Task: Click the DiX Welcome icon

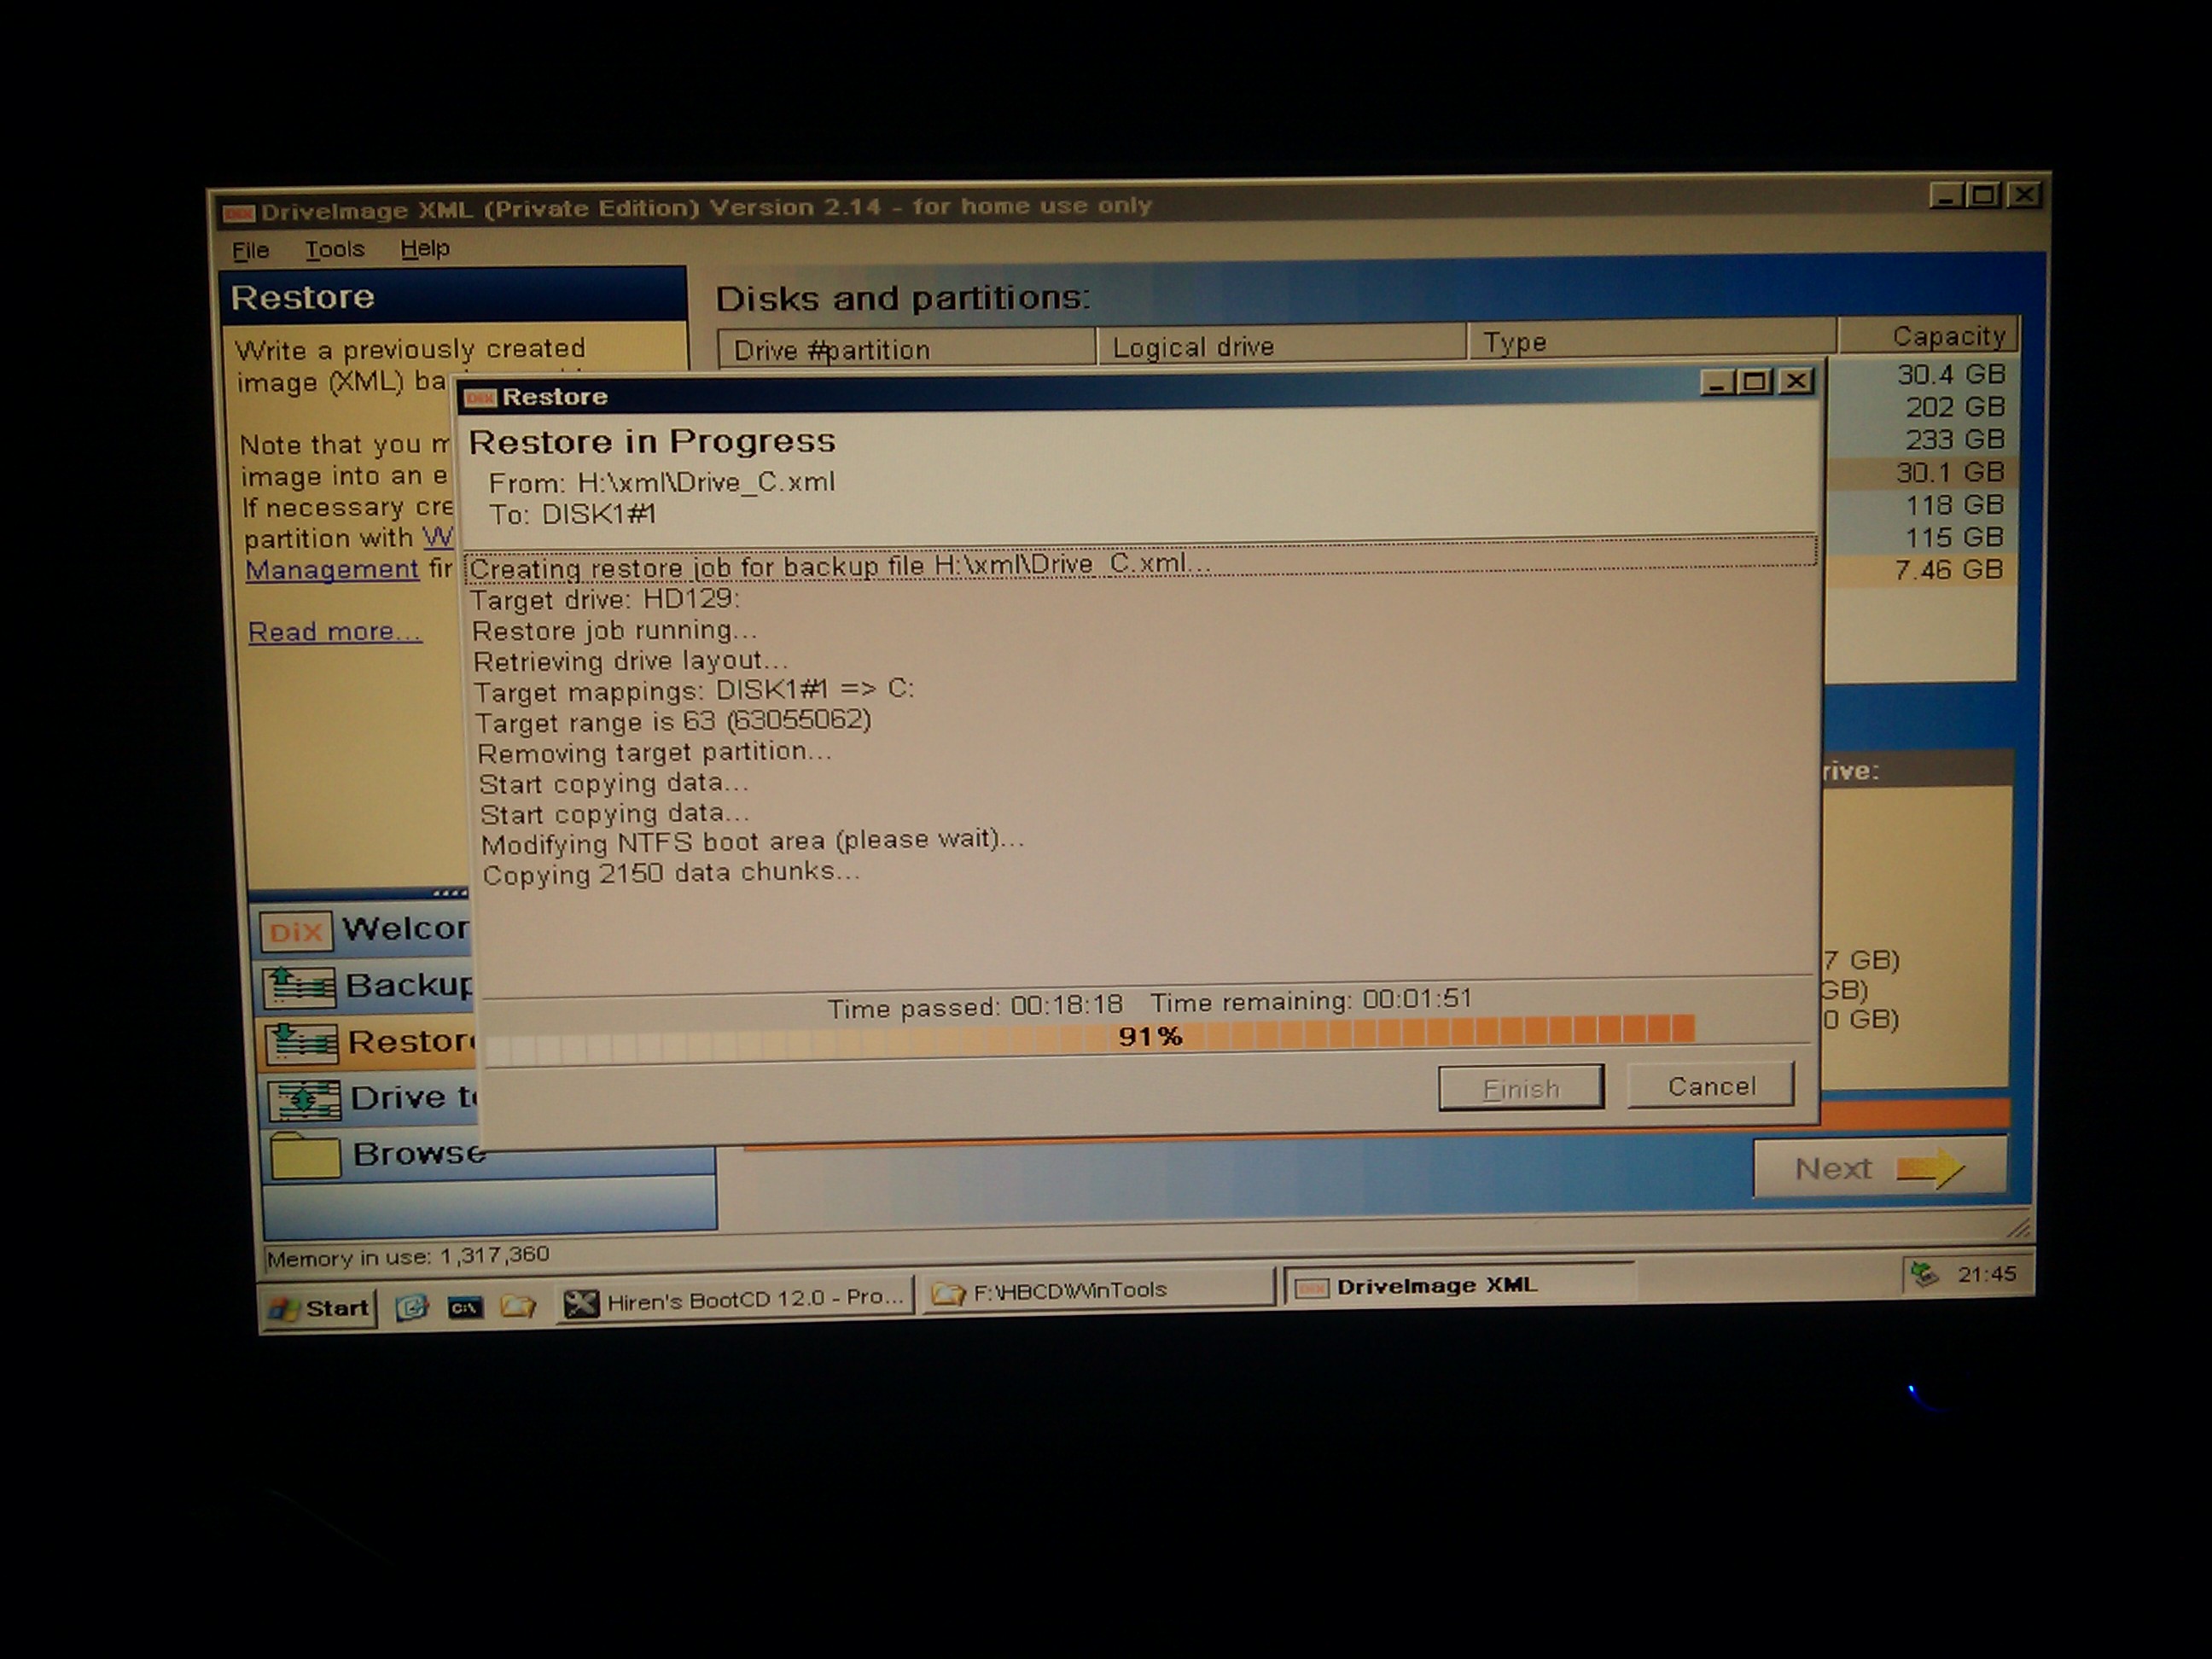Action: coord(296,932)
